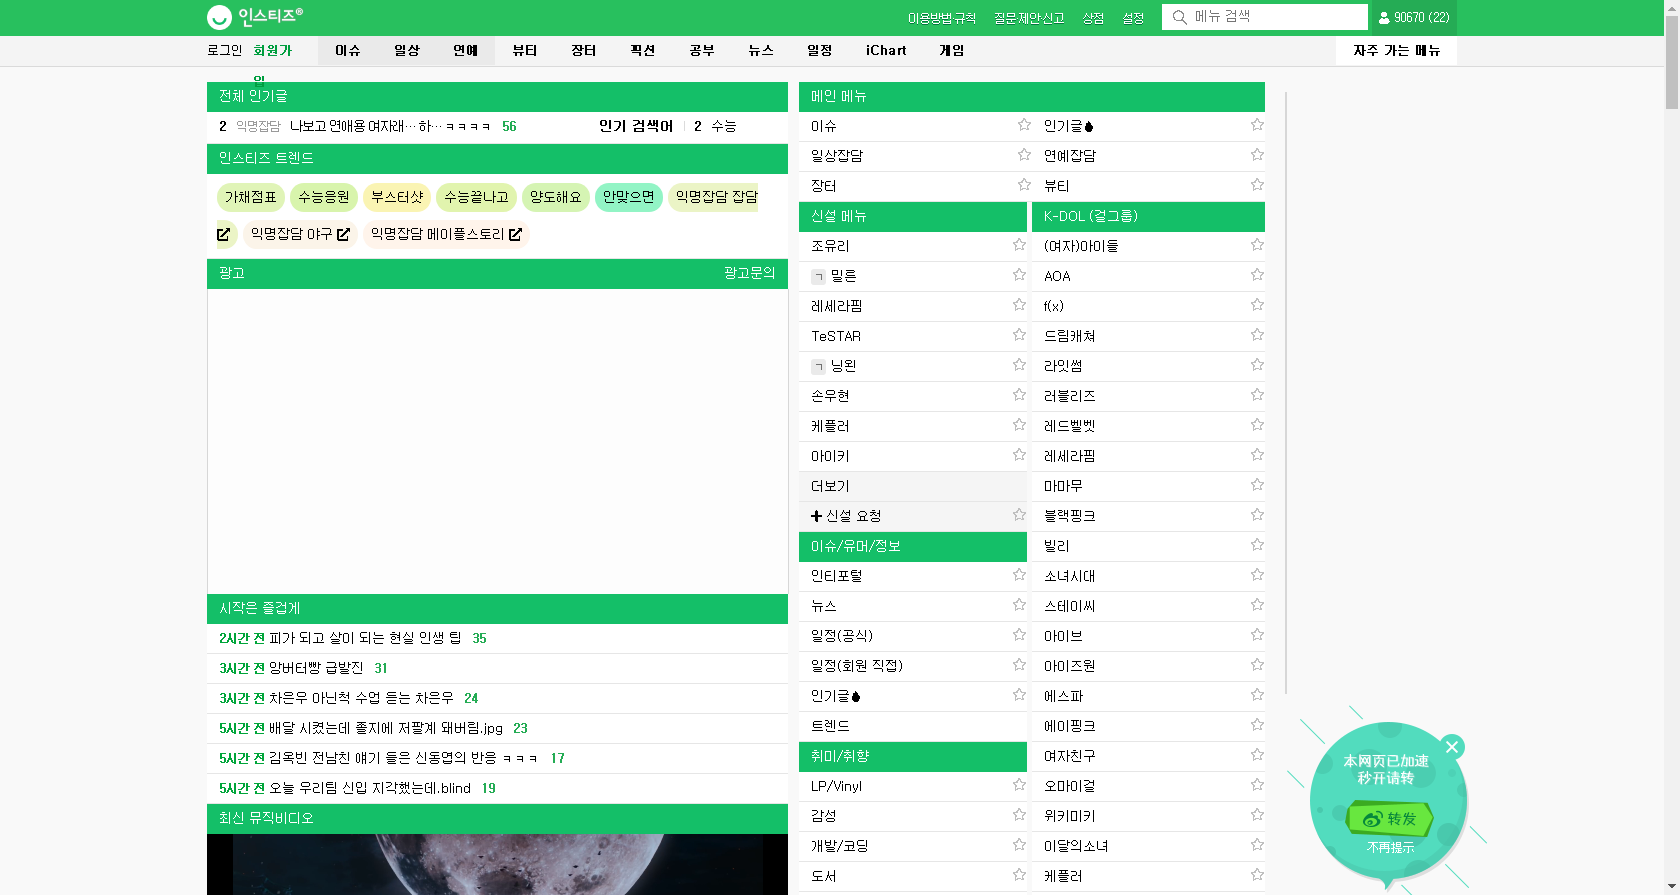Open external link icon after 익명잡담 야구
Image resolution: width=1680 pixels, height=895 pixels.
(x=343, y=234)
